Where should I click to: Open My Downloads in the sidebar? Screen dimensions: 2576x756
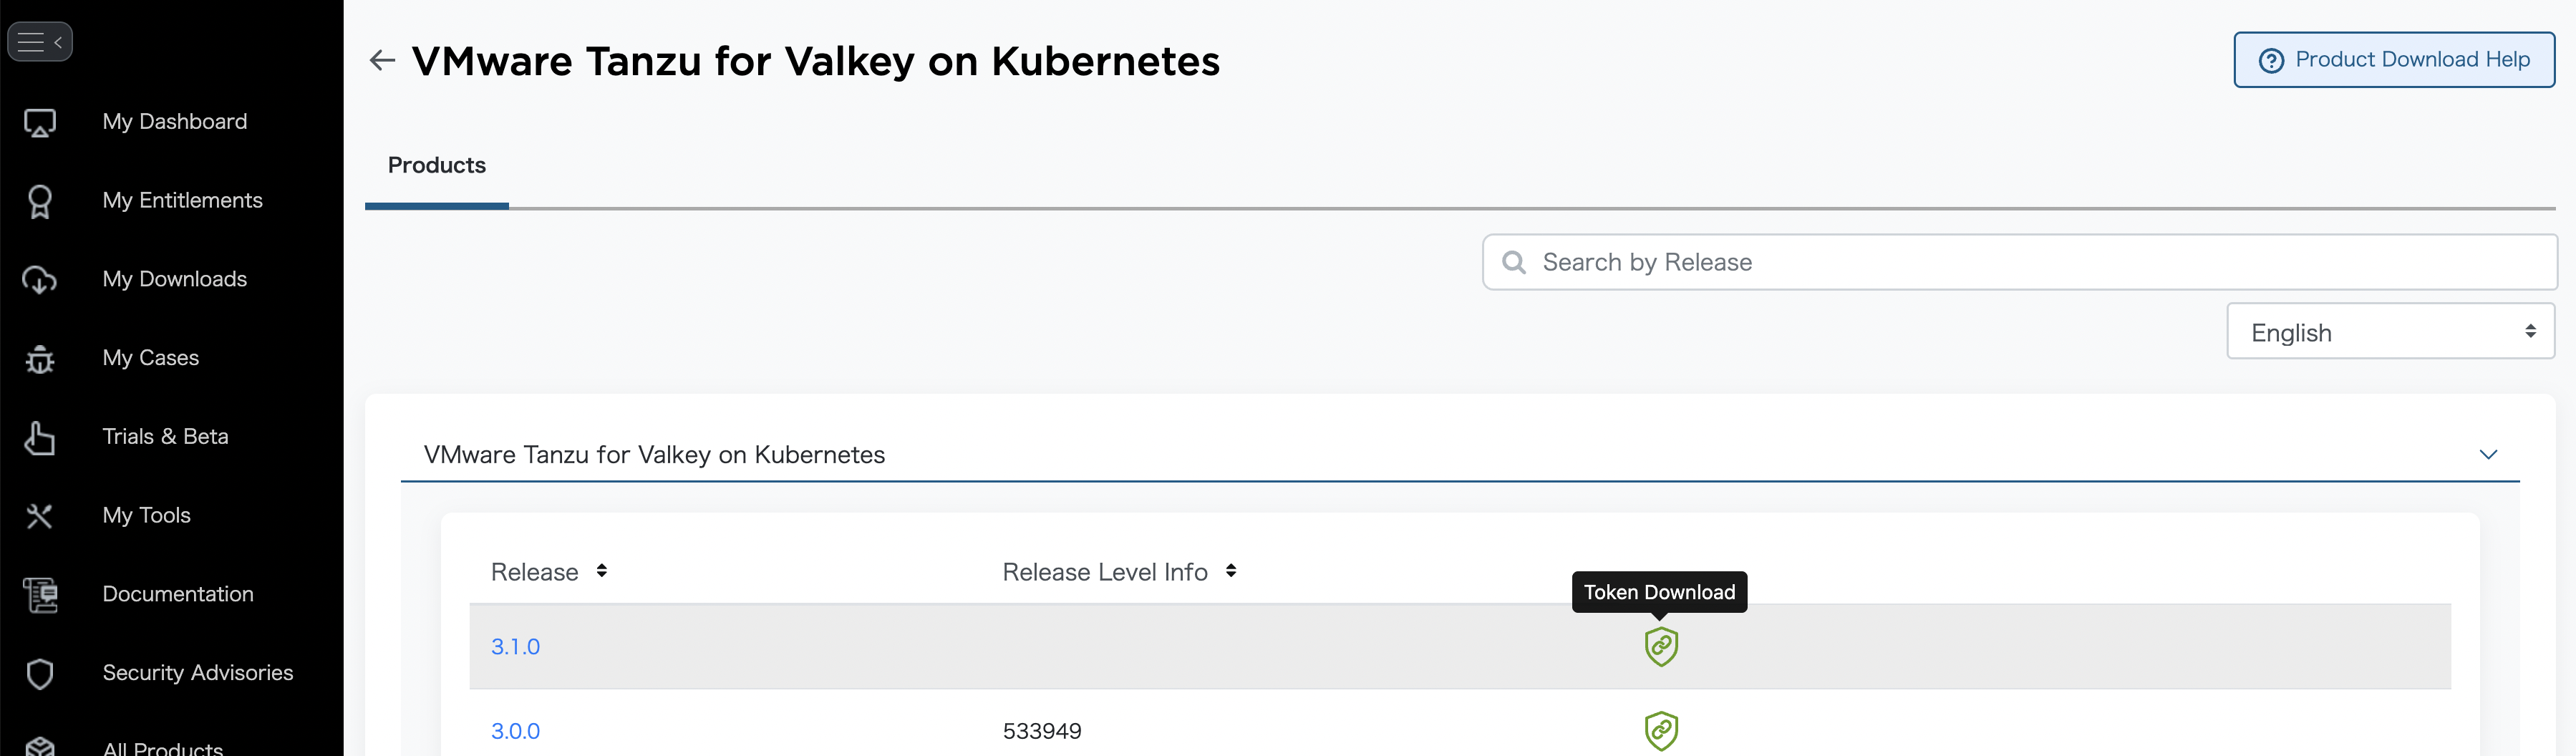pyautogui.click(x=174, y=280)
